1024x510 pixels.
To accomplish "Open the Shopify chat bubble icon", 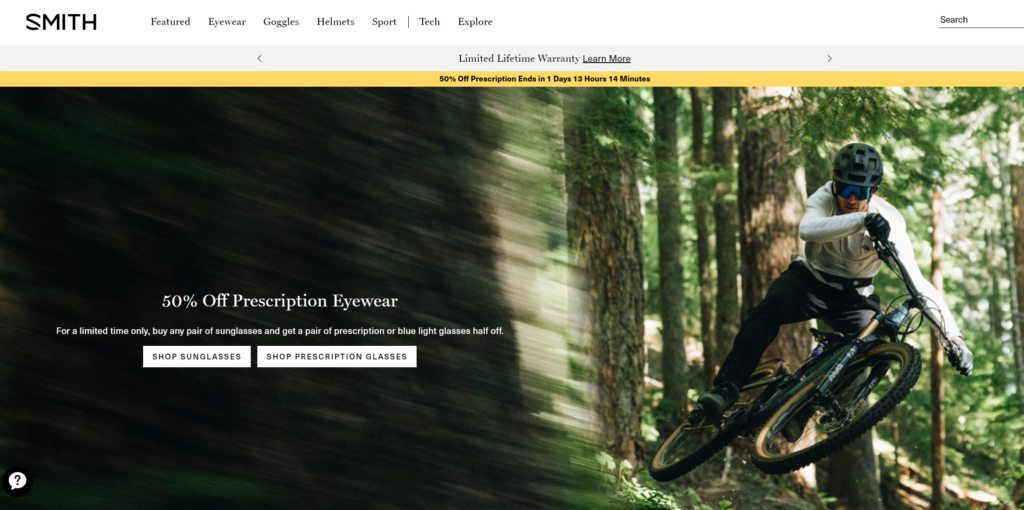I will tap(17, 481).
